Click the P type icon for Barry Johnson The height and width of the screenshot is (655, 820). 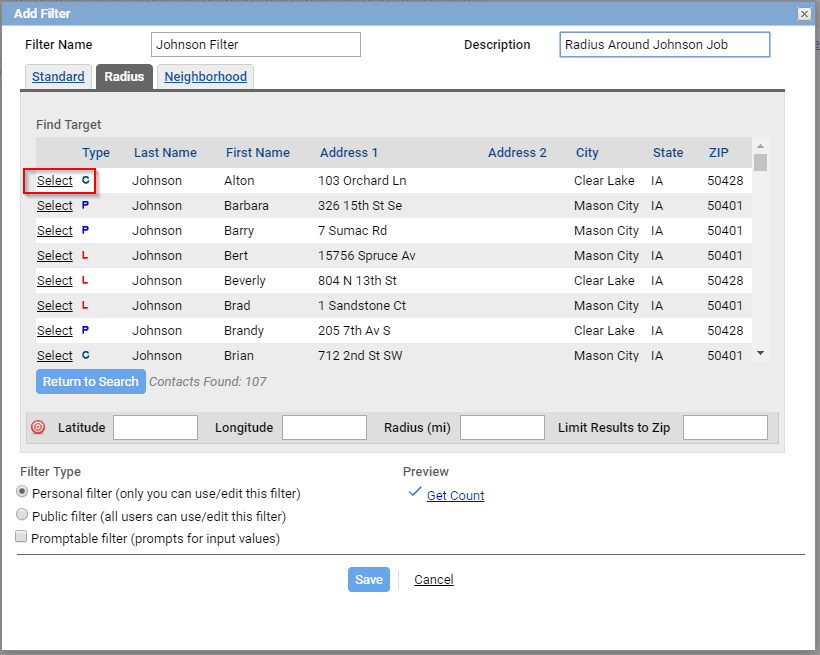85,230
